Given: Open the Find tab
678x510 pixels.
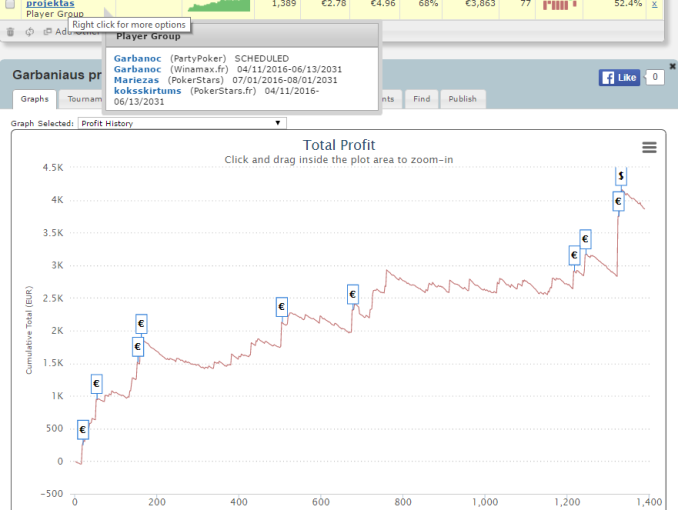Looking at the screenshot, I should coord(421,99).
